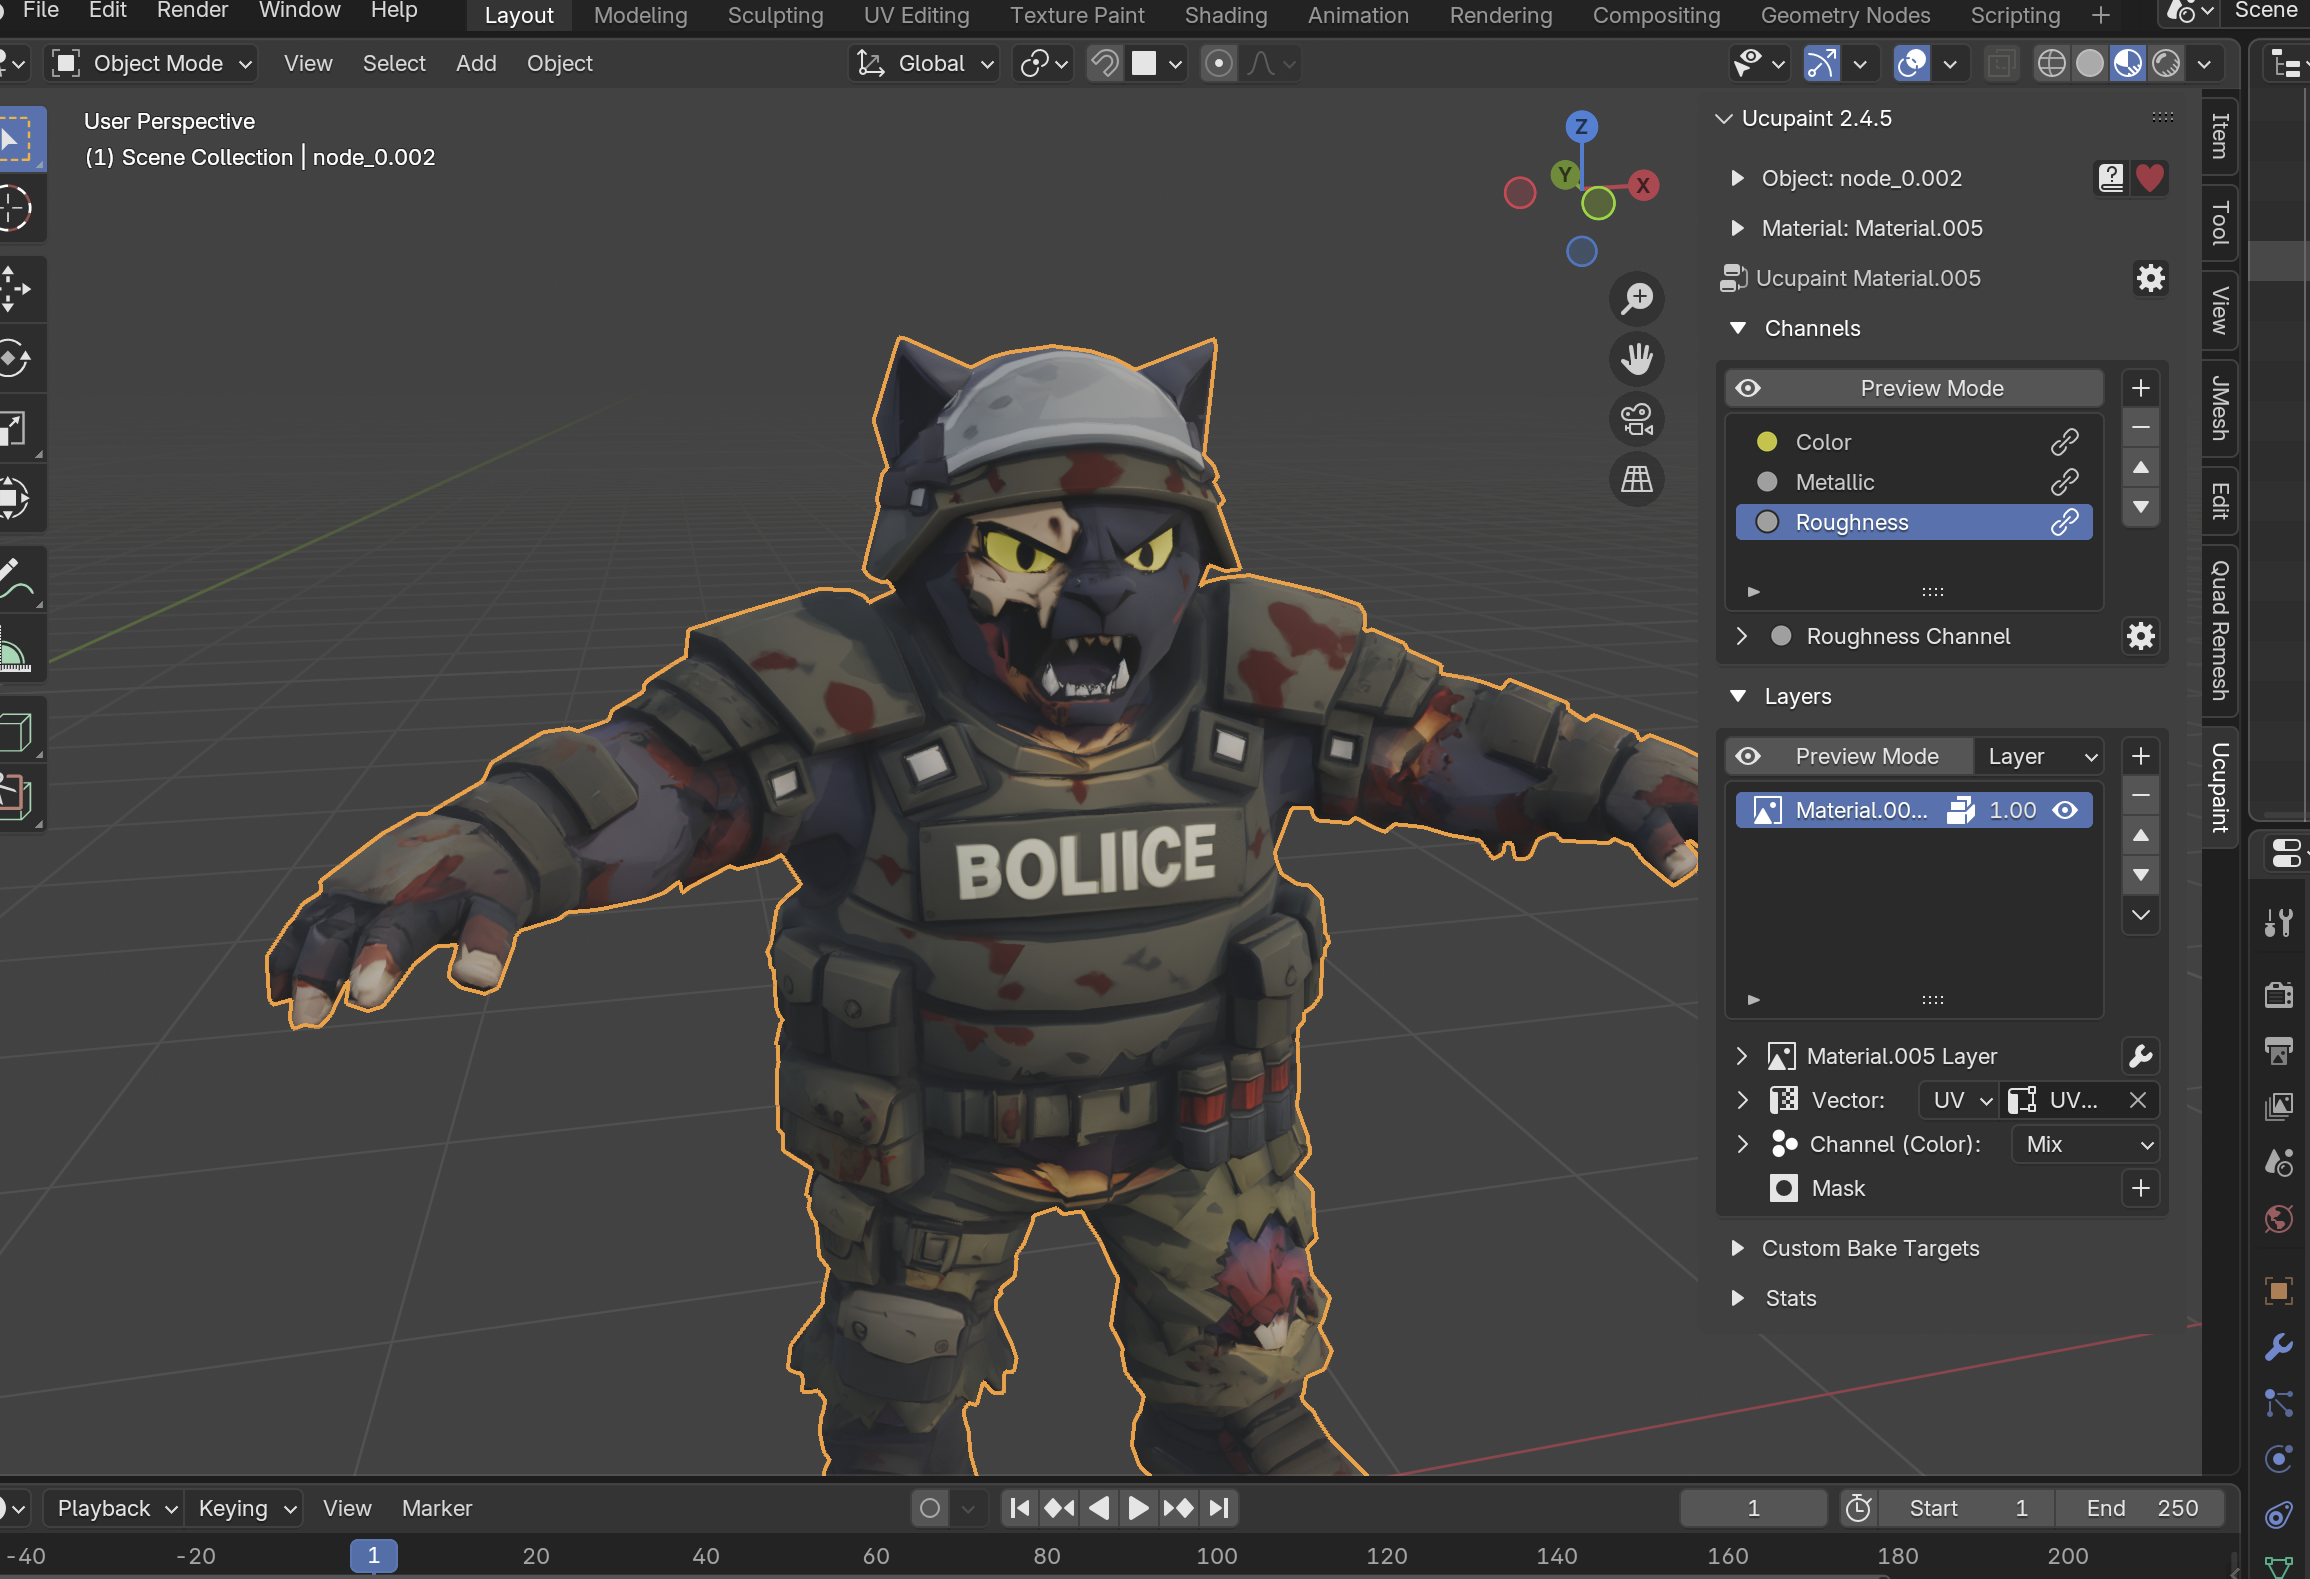Click the zoom magnifier viewport icon

(x=1636, y=298)
